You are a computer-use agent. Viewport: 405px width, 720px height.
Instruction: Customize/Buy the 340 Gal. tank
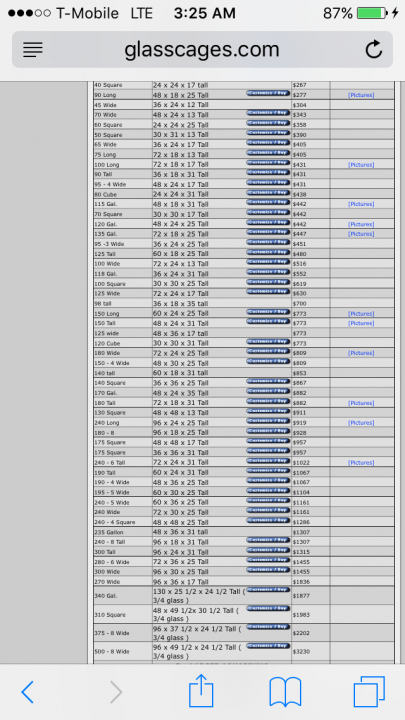268,590
